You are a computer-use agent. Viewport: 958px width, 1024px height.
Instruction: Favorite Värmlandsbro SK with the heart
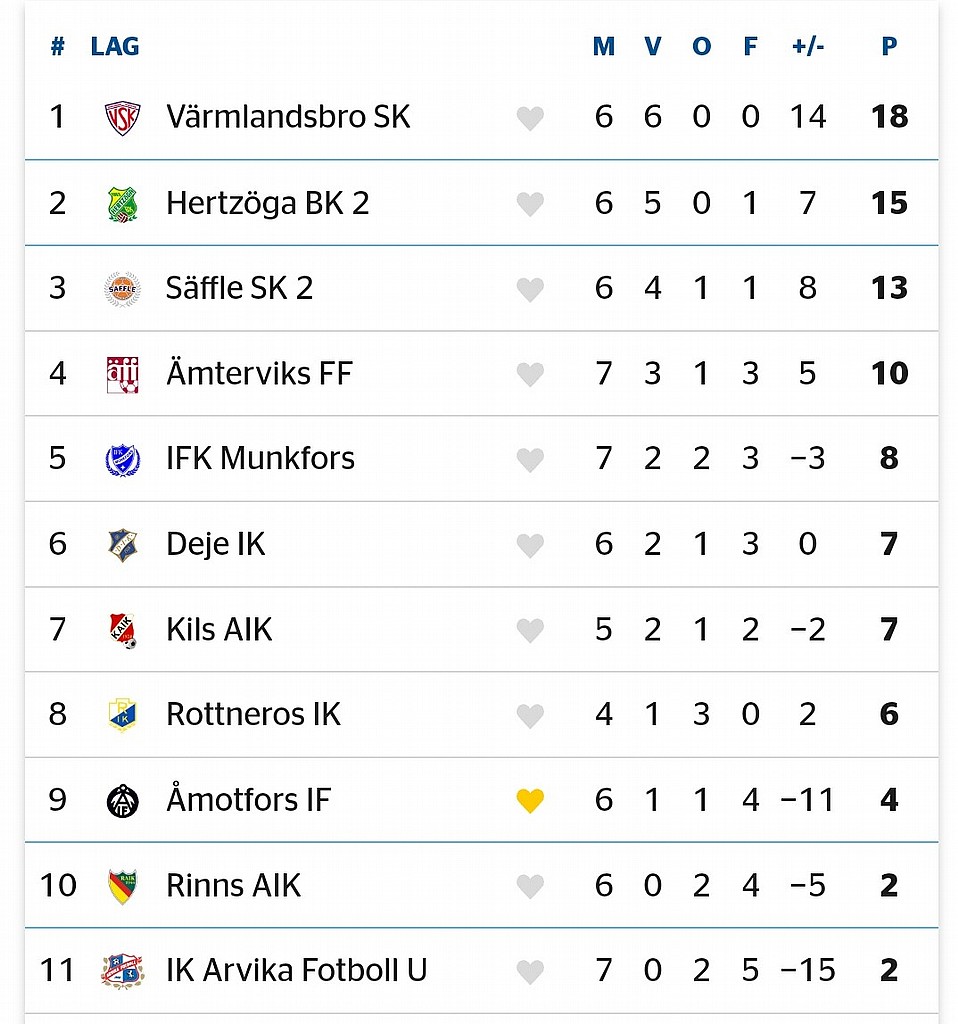coord(530,118)
